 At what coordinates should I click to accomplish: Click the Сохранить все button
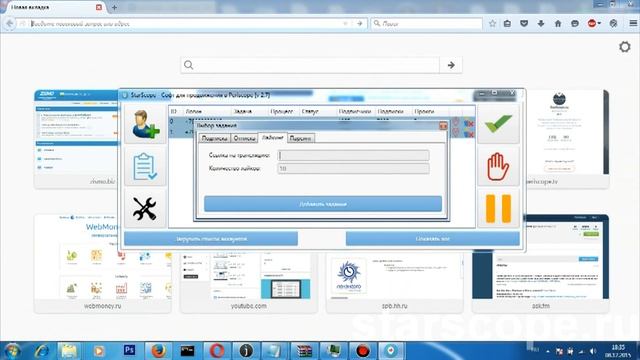click(433, 239)
